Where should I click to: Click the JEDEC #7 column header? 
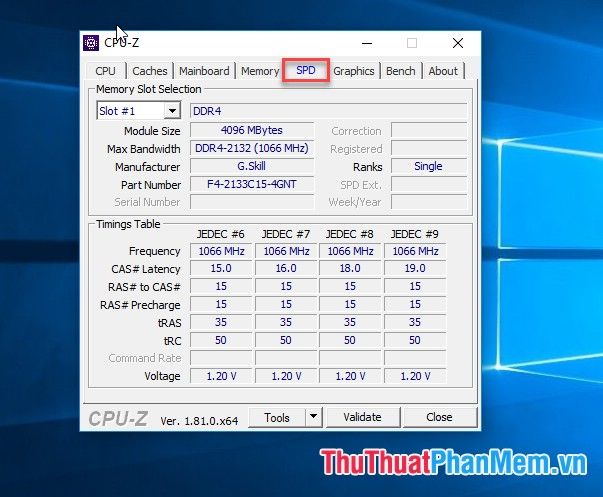click(286, 234)
